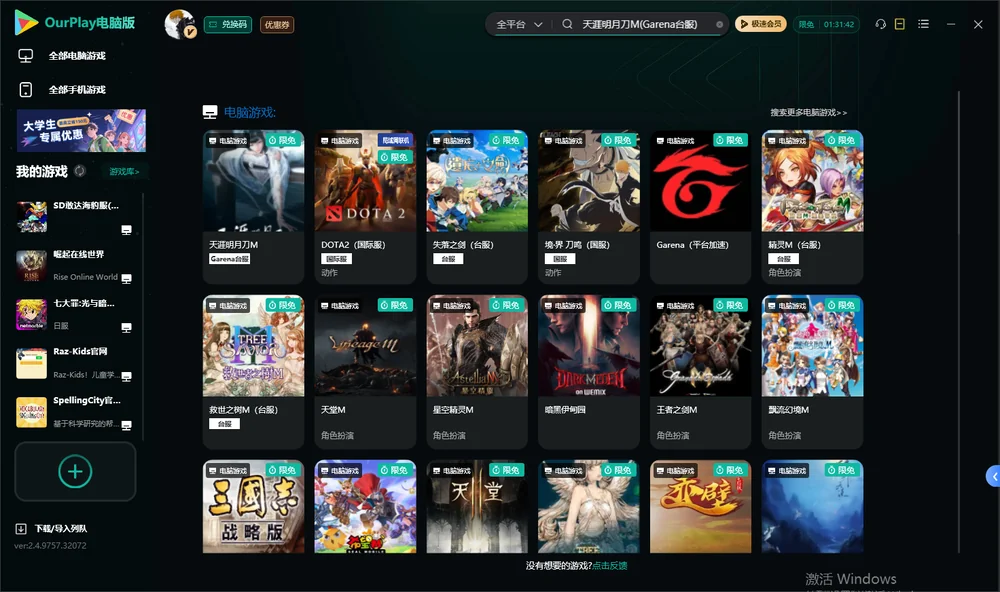This screenshot has height=592, width=1000.
Task: Open the DOTA2 (国际服) game card
Action: coord(365,207)
